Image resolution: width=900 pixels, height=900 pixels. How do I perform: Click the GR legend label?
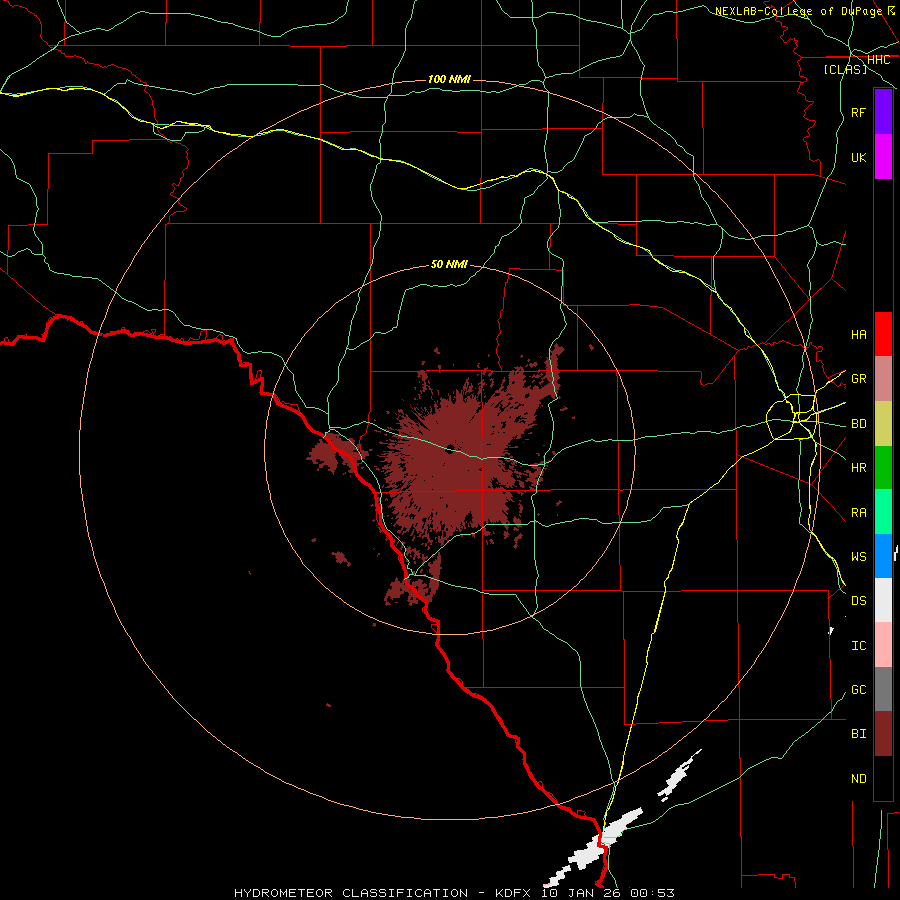click(x=859, y=379)
